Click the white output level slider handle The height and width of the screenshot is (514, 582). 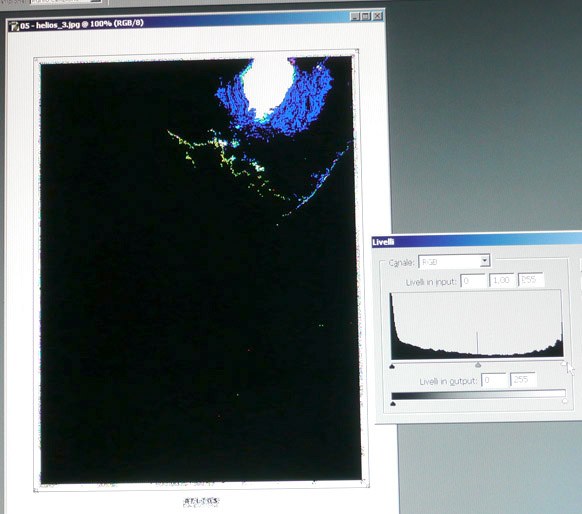click(565, 401)
